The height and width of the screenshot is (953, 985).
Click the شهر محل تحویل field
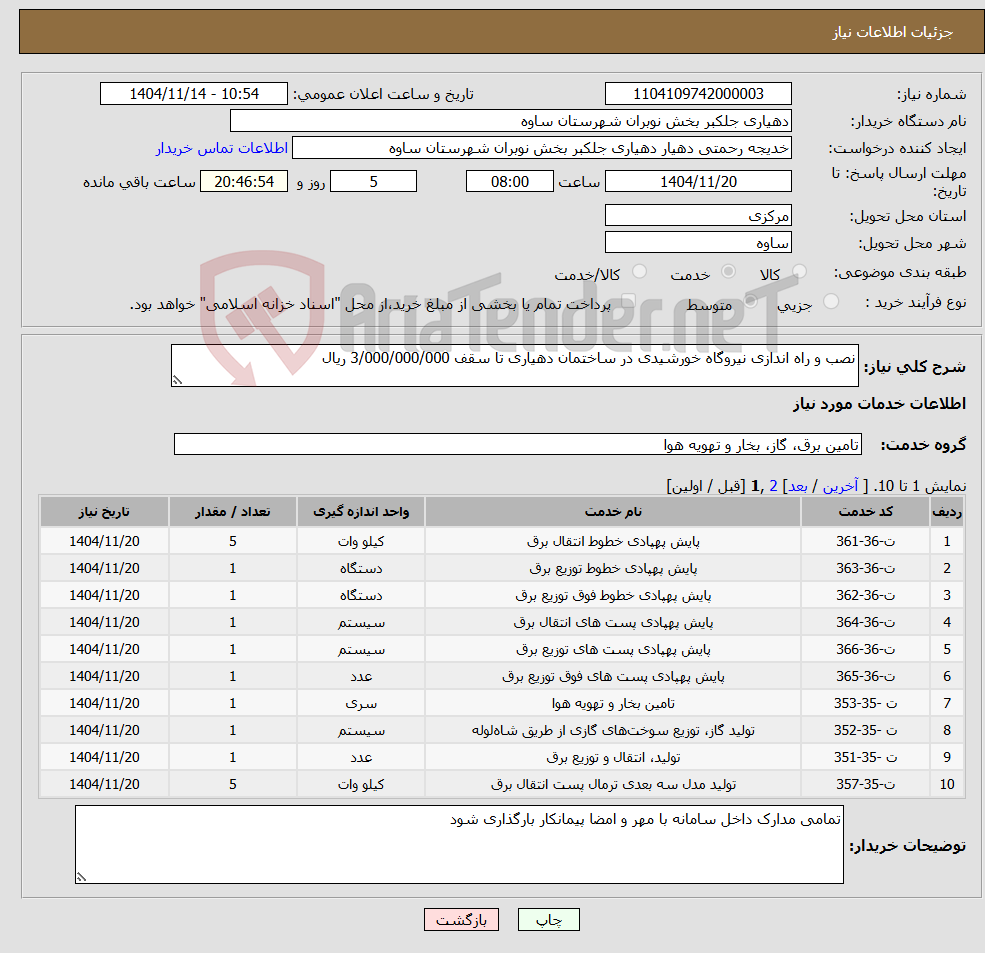click(698, 243)
